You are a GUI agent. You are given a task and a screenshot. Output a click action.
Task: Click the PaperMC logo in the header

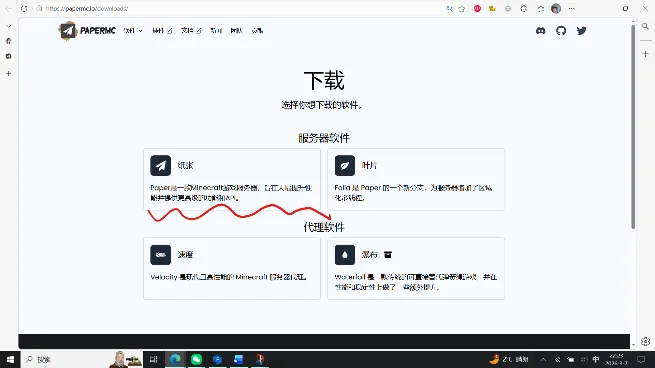[68, 30]
